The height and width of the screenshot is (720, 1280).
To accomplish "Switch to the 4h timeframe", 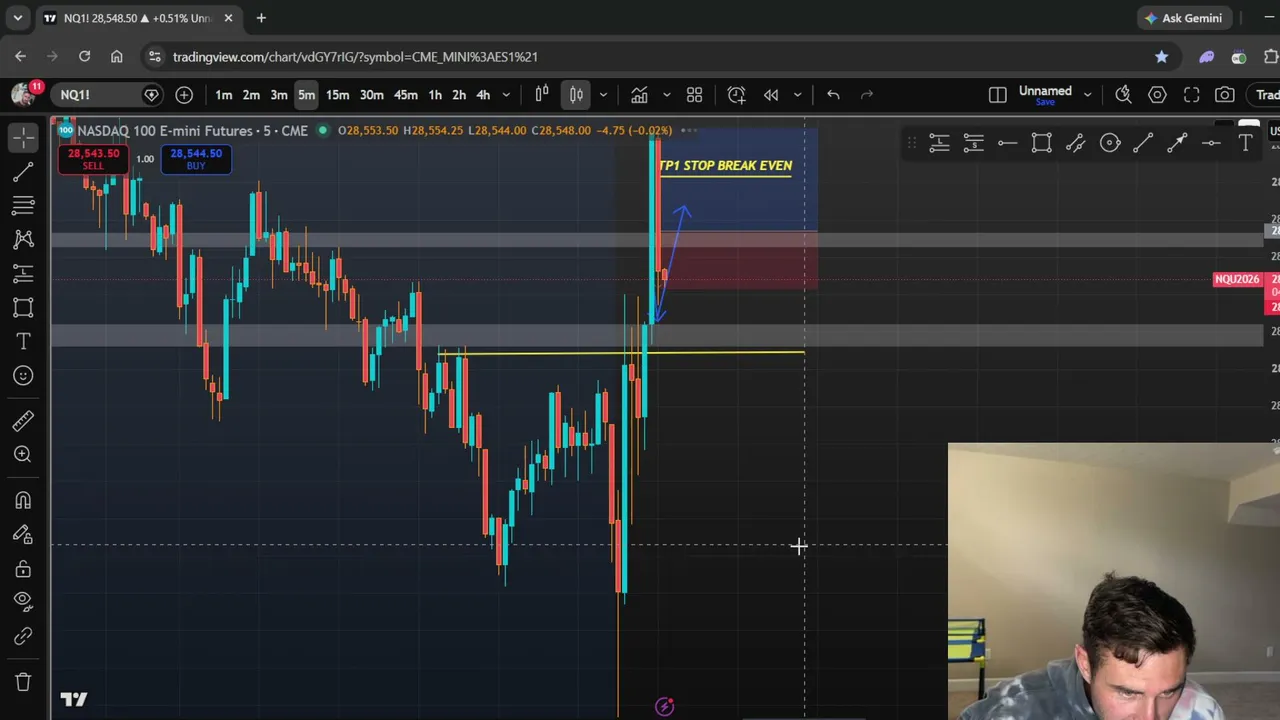I will pos(483,95).
